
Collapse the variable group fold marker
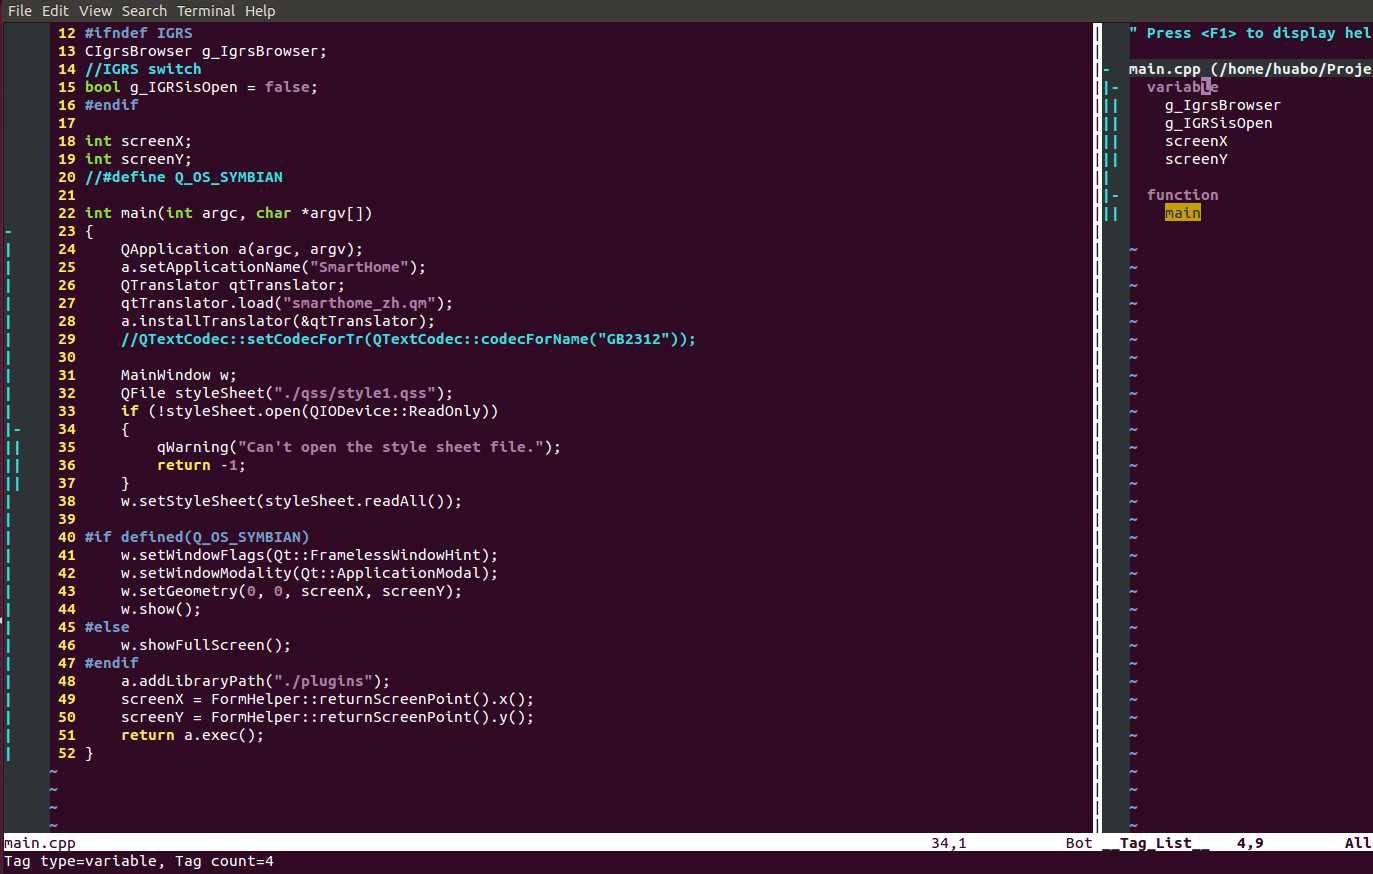pyautogui.click(x=1116, y=87)
